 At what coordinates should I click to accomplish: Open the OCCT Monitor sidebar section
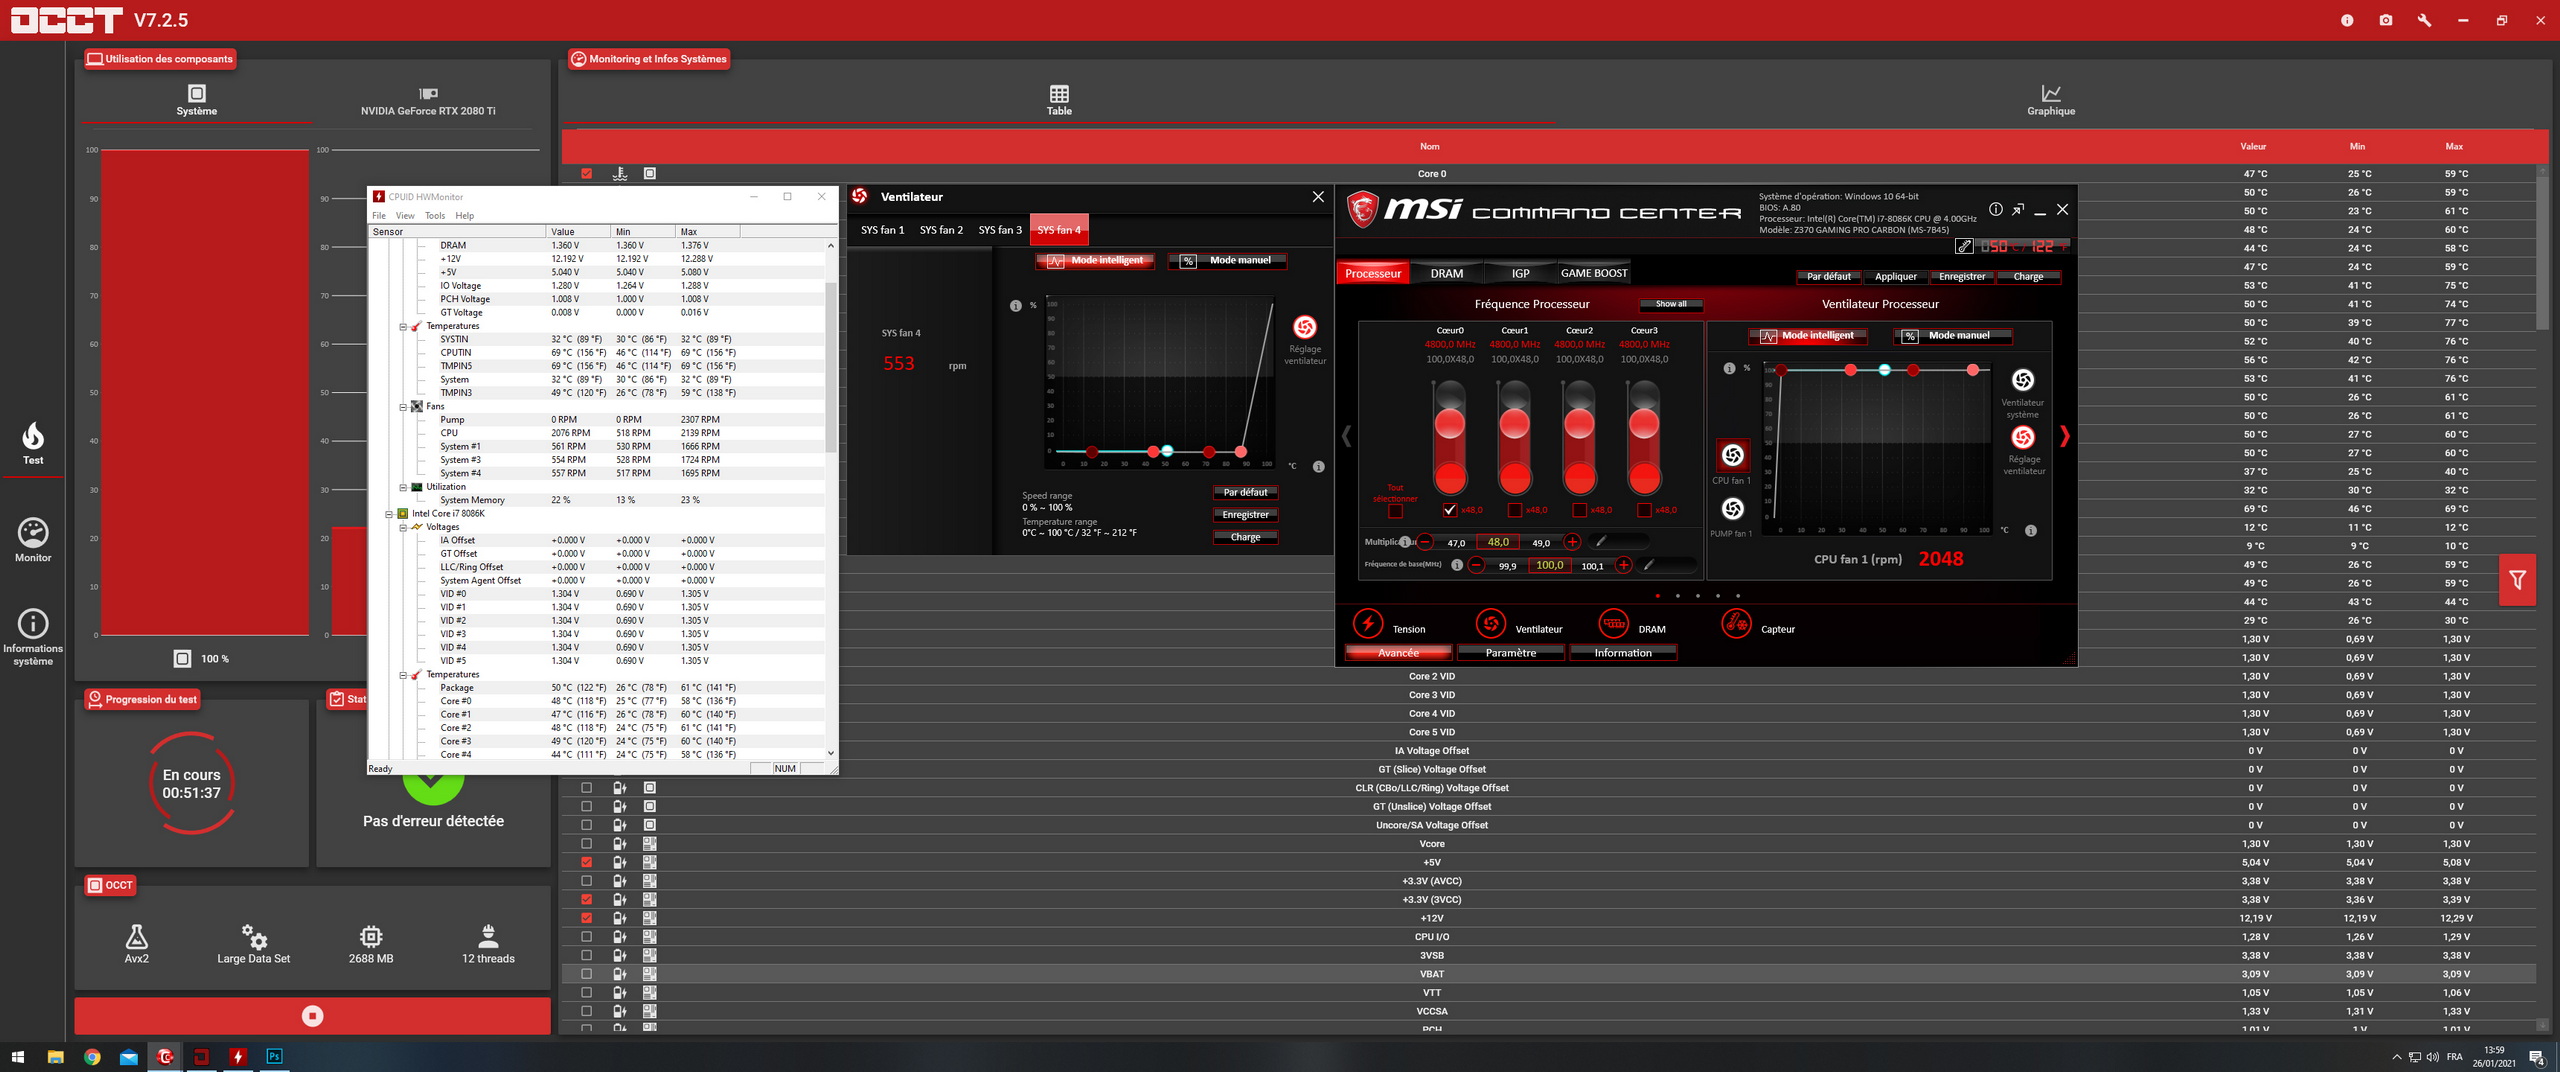(33, 539)
